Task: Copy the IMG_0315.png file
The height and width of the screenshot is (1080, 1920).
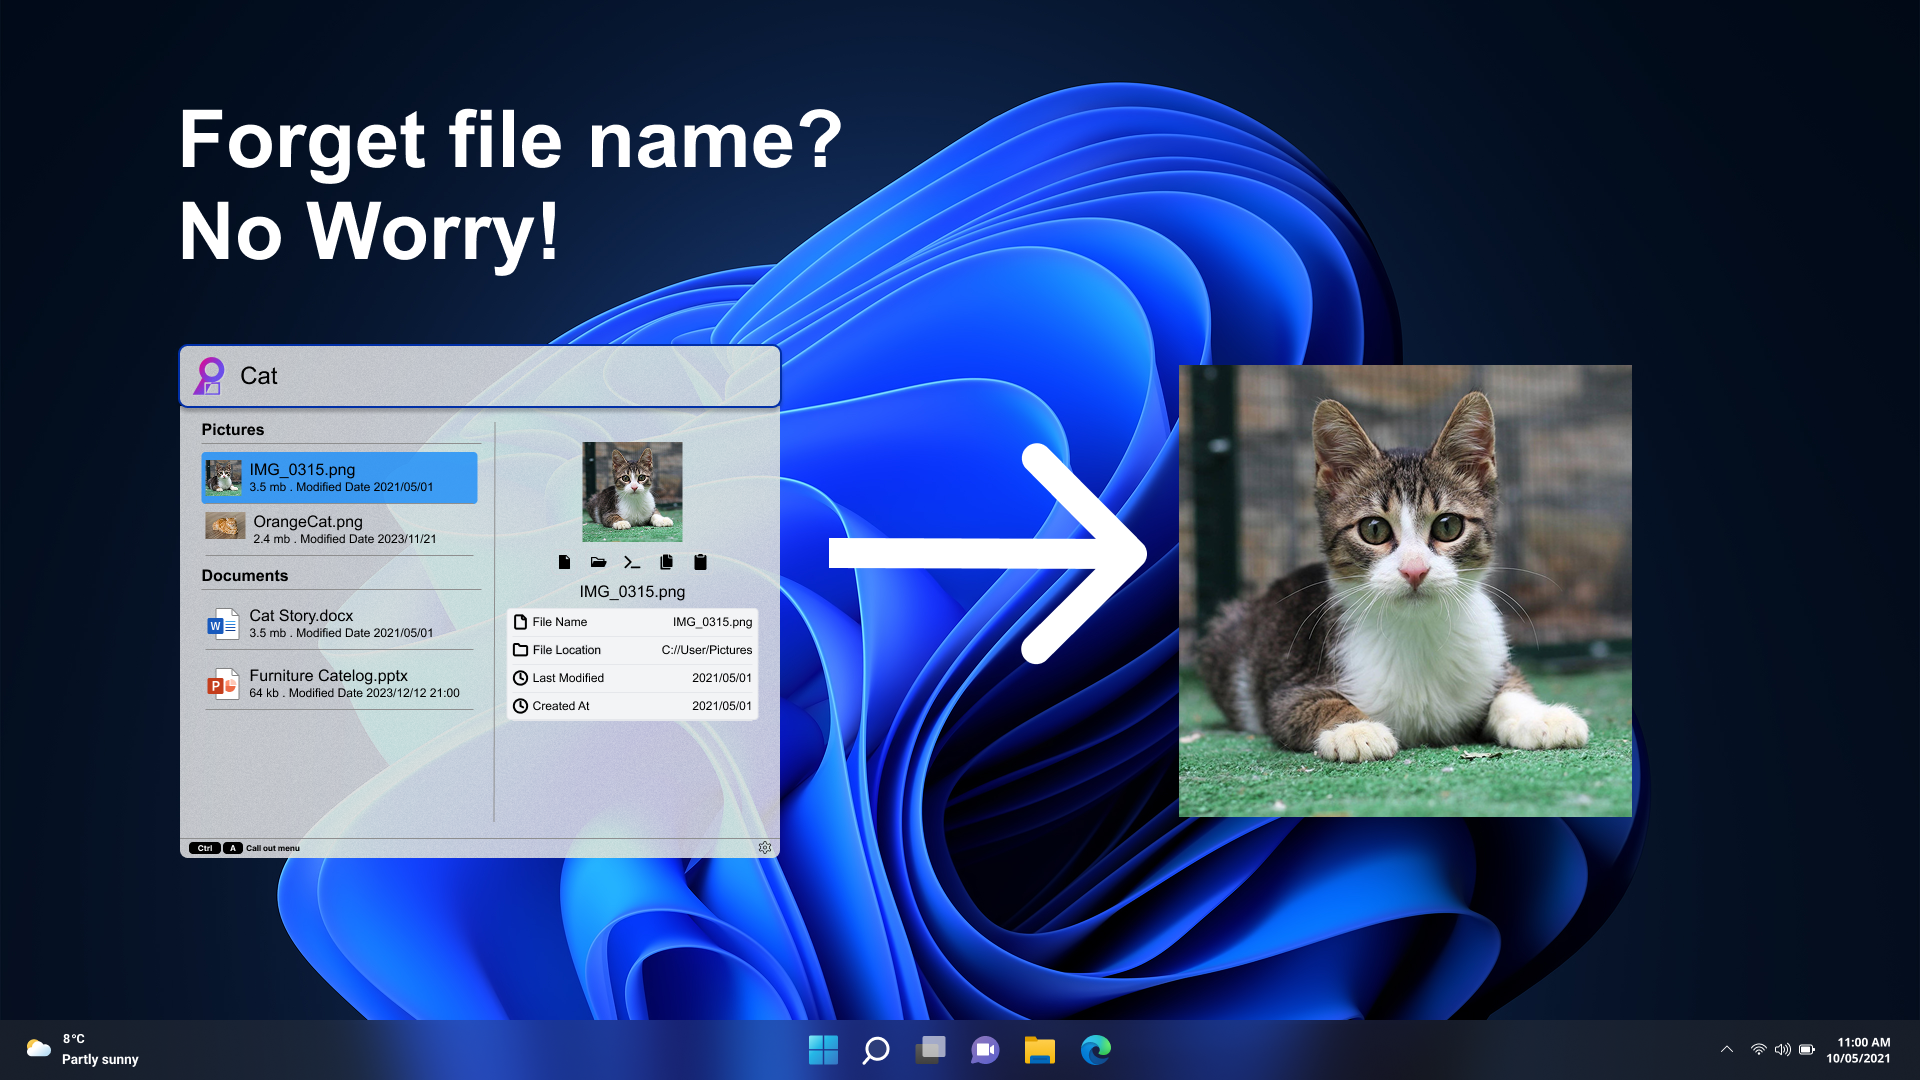Action: pos(666,562)
